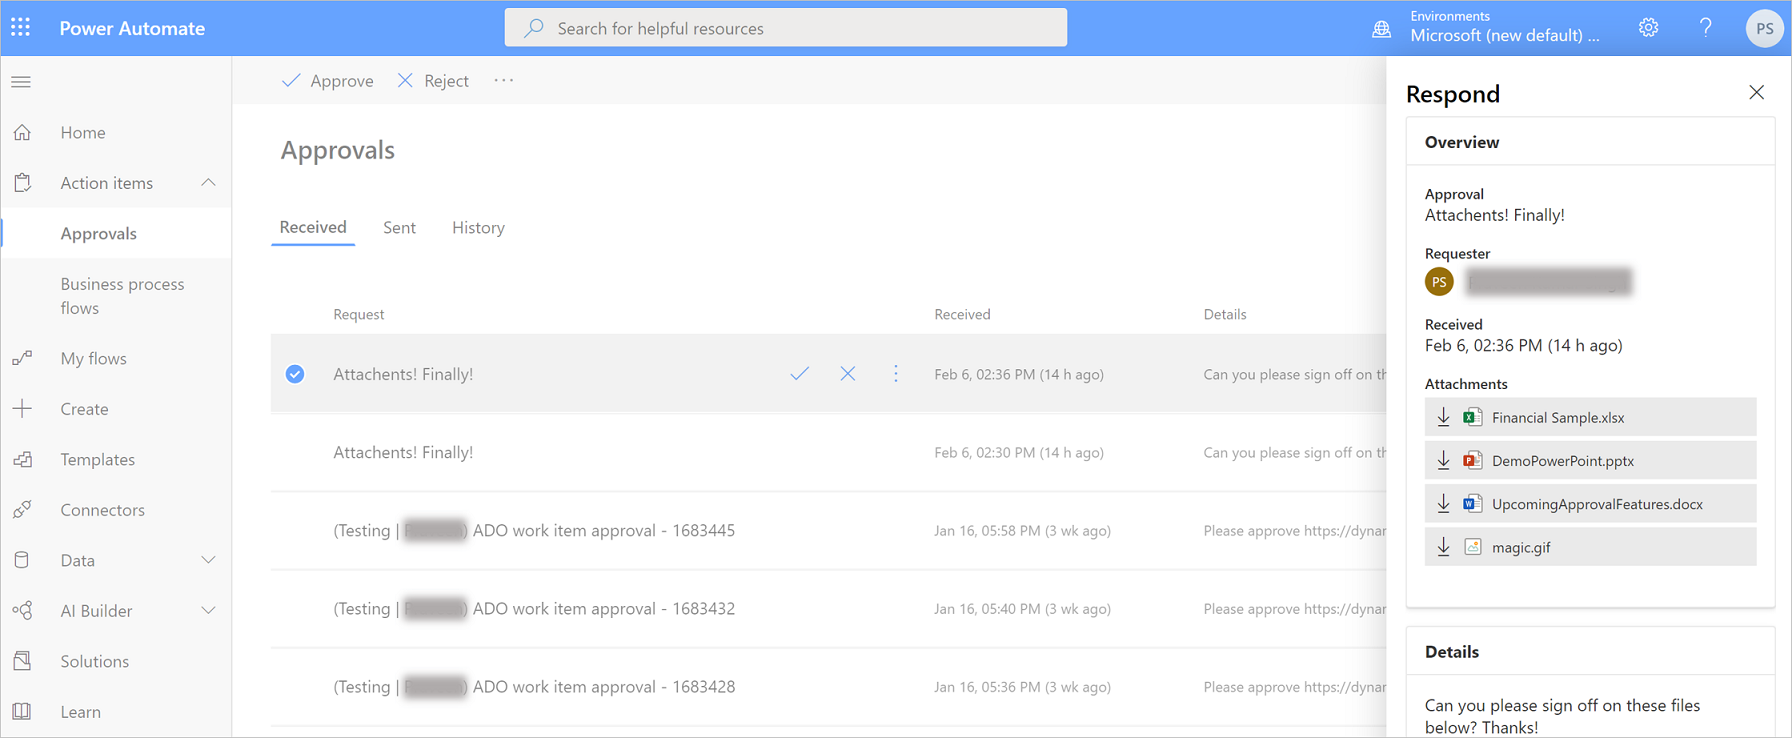The height and width of the screenshot is (738, 1792).
Task: Click the Home house icon in sidebar
Action: pos(23,132)
